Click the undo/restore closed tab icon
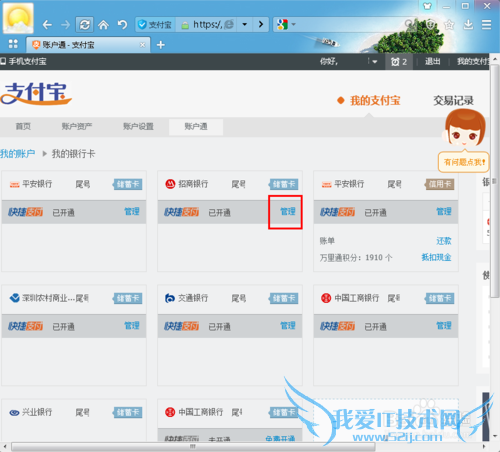Viewport: 500px width, 452px height. [x=122, y=25]
